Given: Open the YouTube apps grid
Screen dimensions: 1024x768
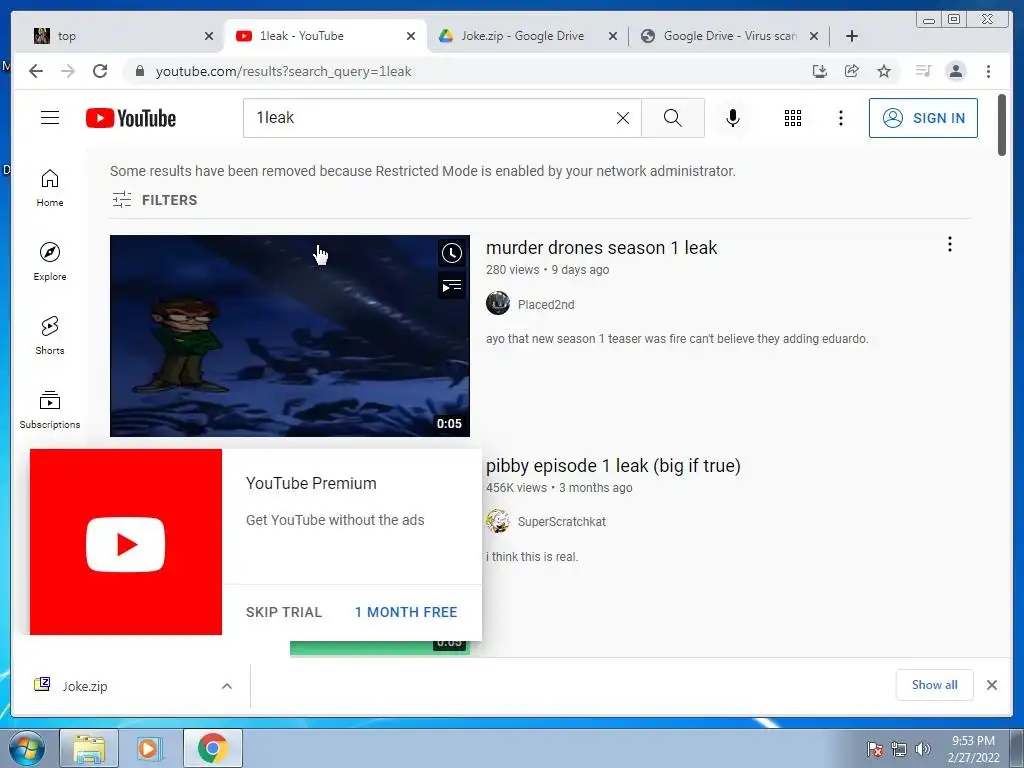Looking at the screenshot, I should coord(793,118).
